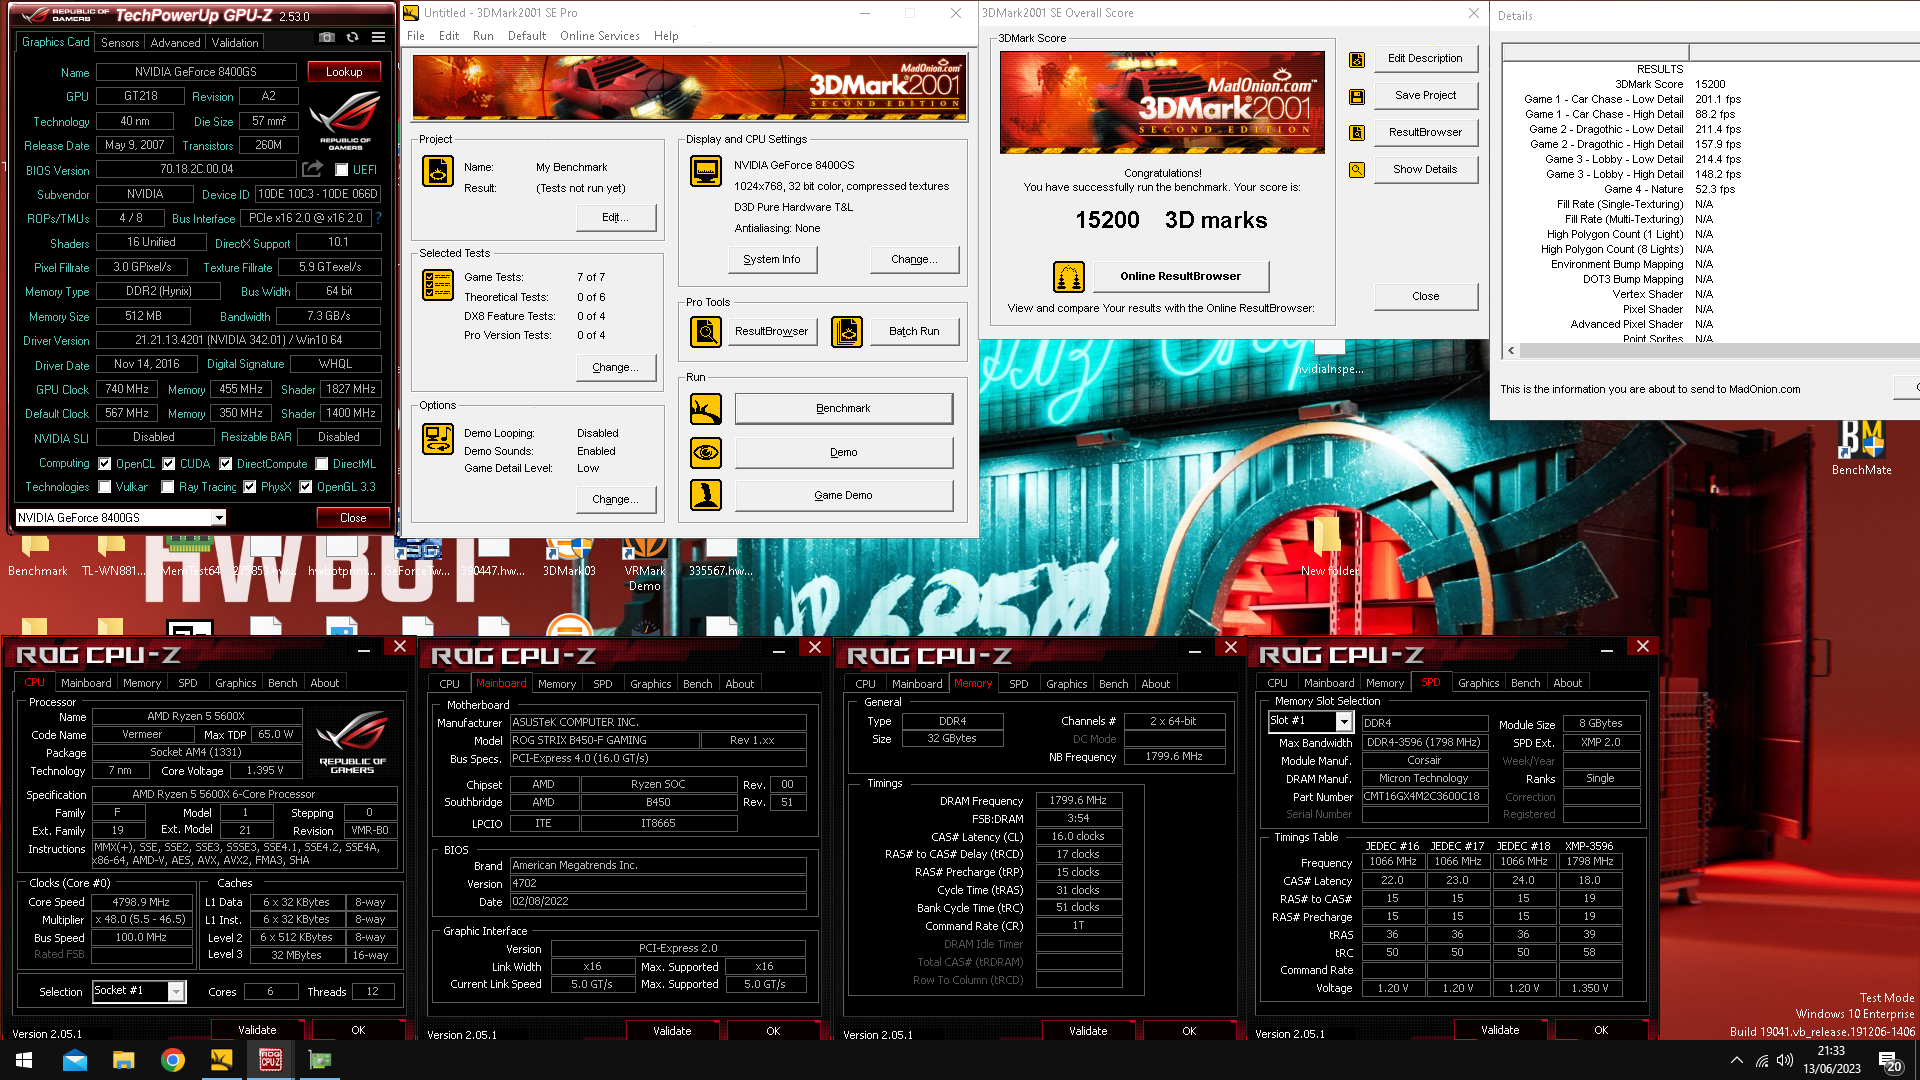Click ResultBrowser icon in Overall Score window

1357,132
